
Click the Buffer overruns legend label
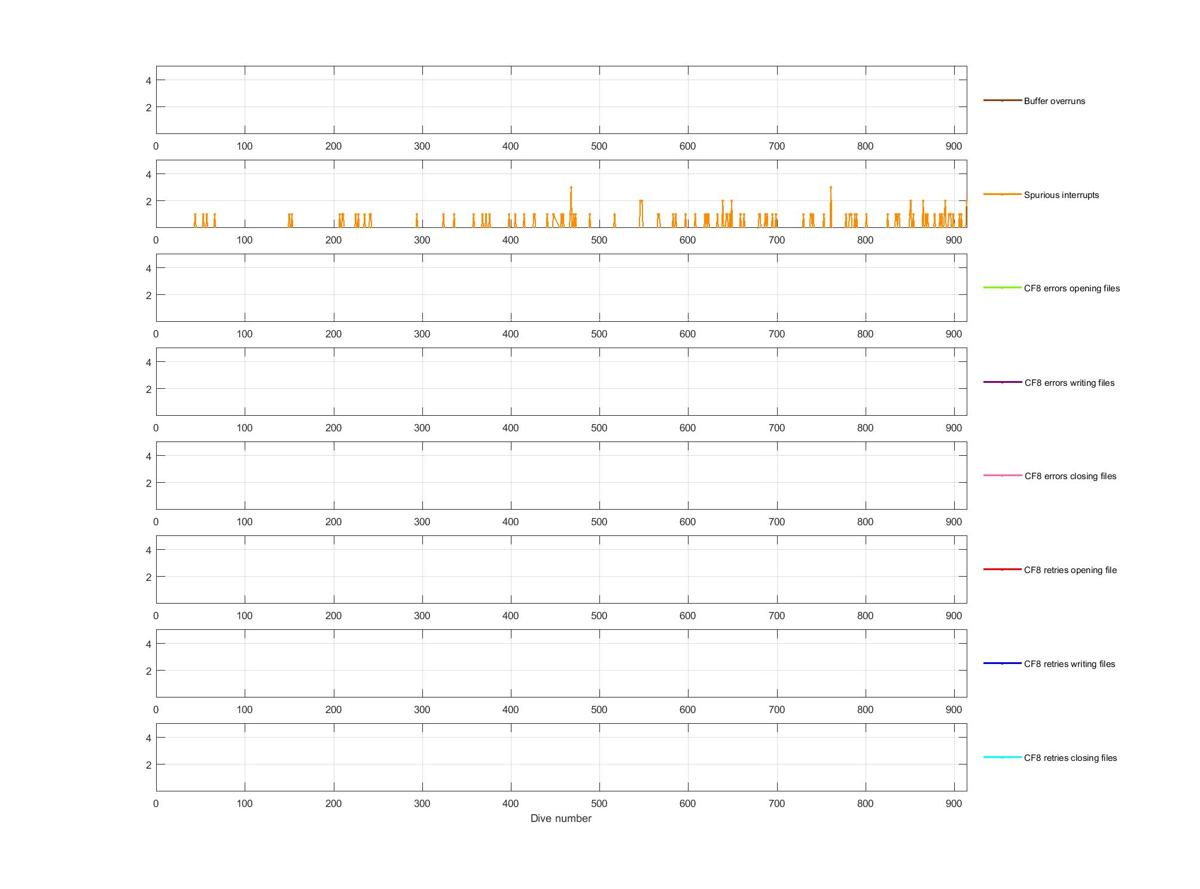[x=1054, y=101]
